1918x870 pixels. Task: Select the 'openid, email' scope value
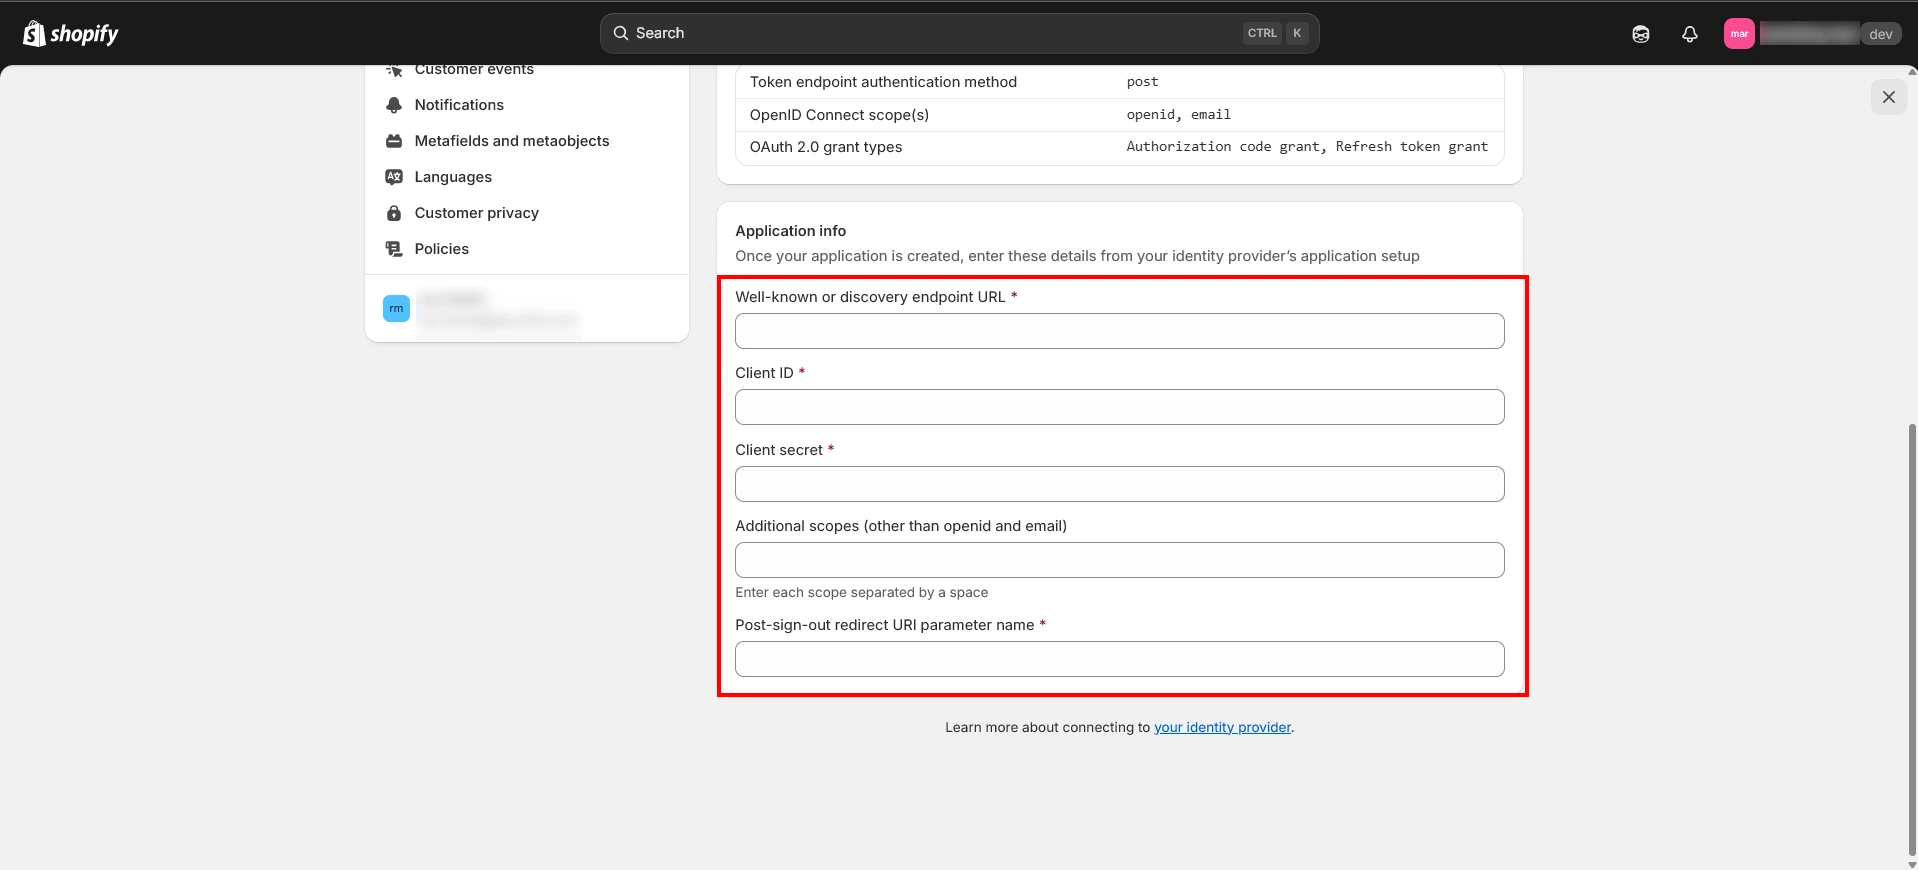click(1178, 115)
